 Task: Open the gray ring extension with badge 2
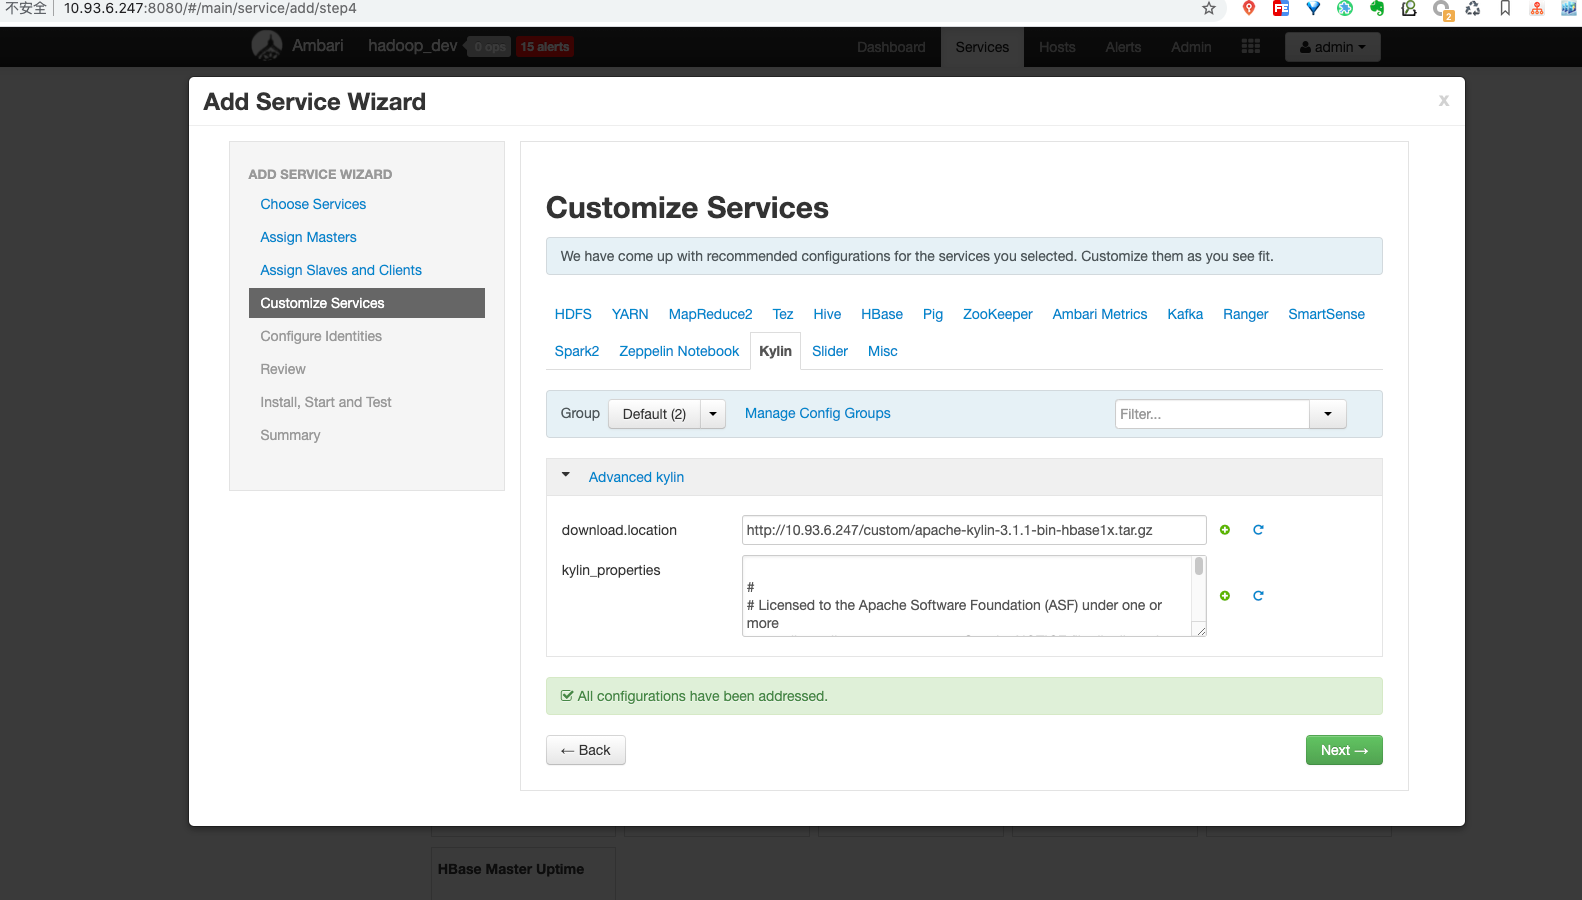[1442, 10]
